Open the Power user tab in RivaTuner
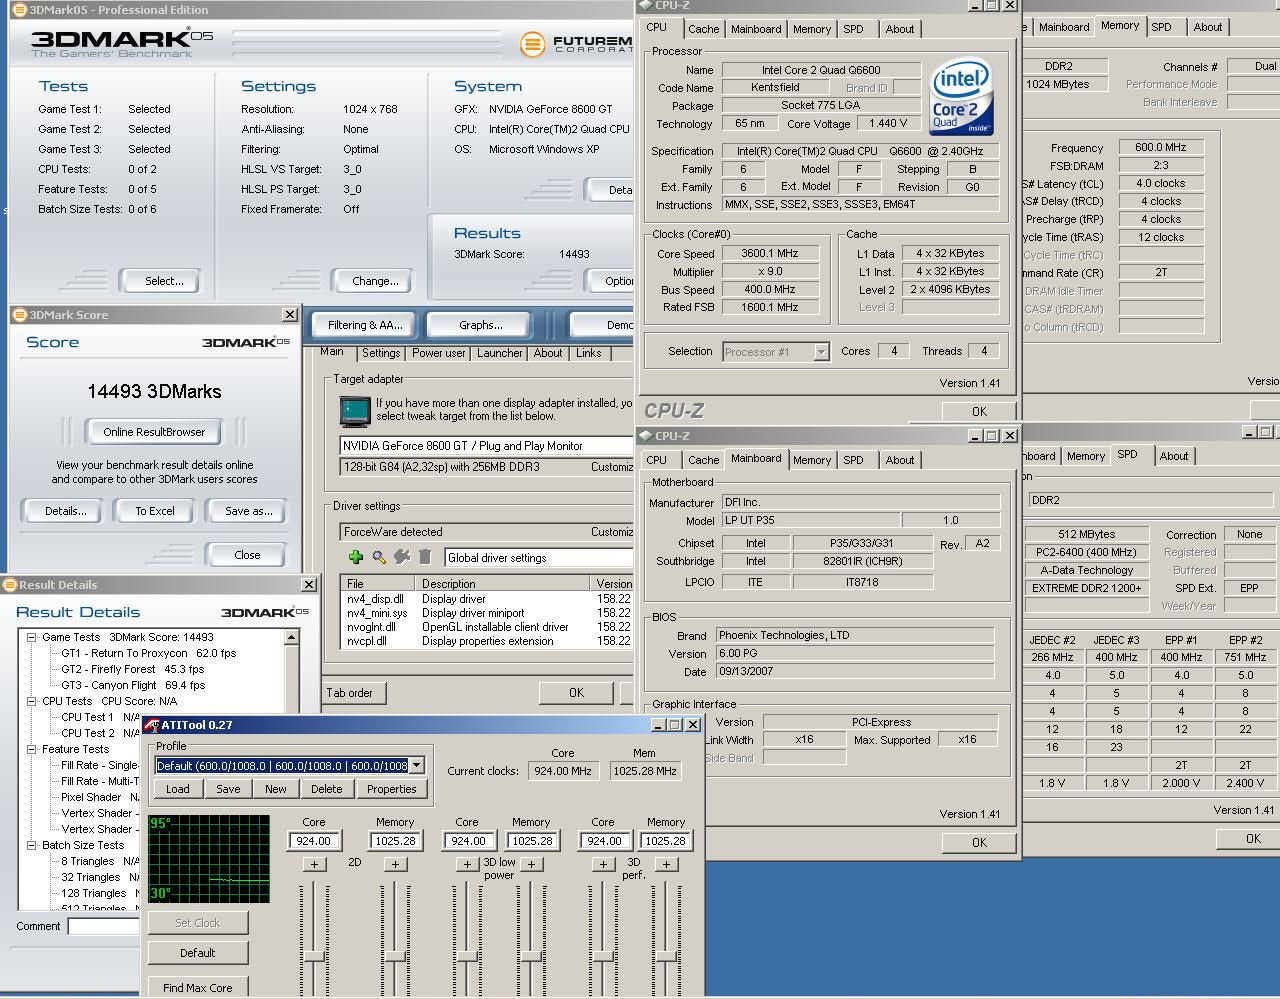Screen dimensions: 1280x999 point(439,353)
